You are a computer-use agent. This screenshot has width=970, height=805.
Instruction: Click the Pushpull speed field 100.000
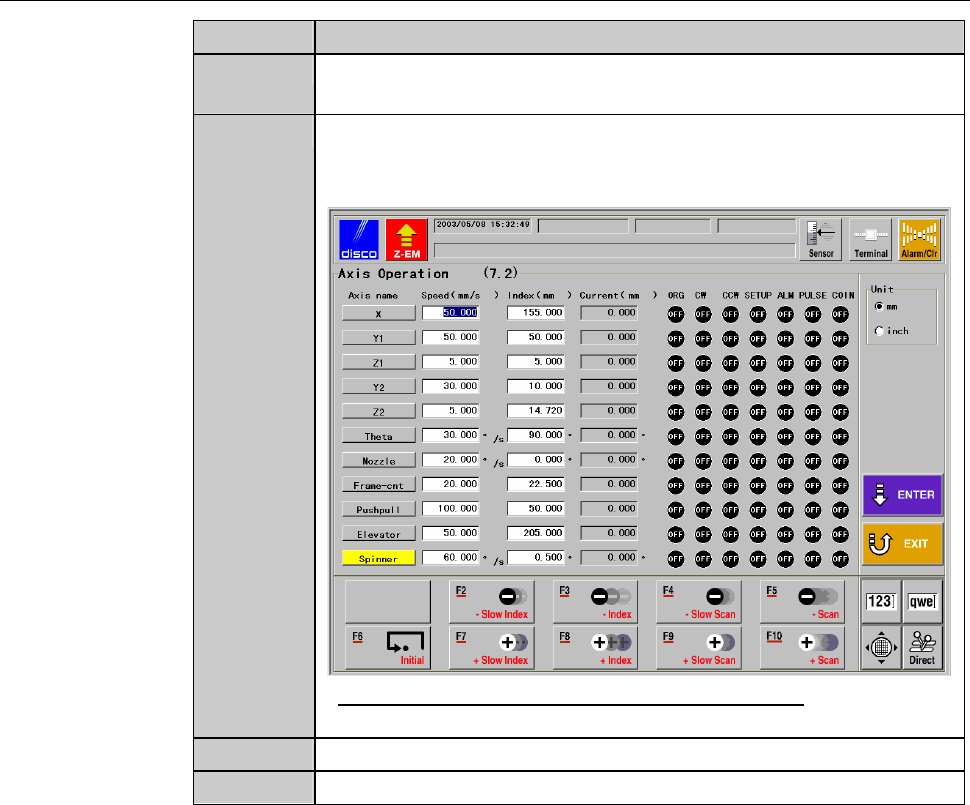tap(450, 509)
